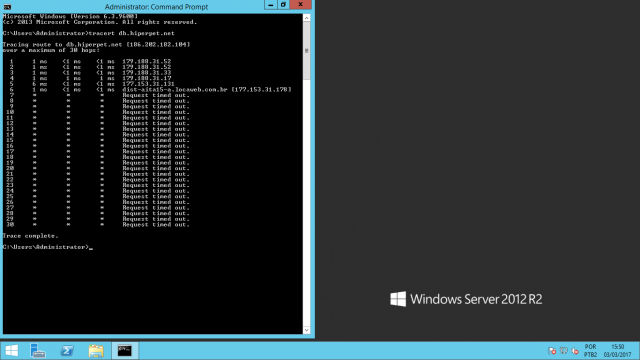The image size is (640, 360).
Task: Launch Server Manager from the taskbar
Action: (38, 351)
